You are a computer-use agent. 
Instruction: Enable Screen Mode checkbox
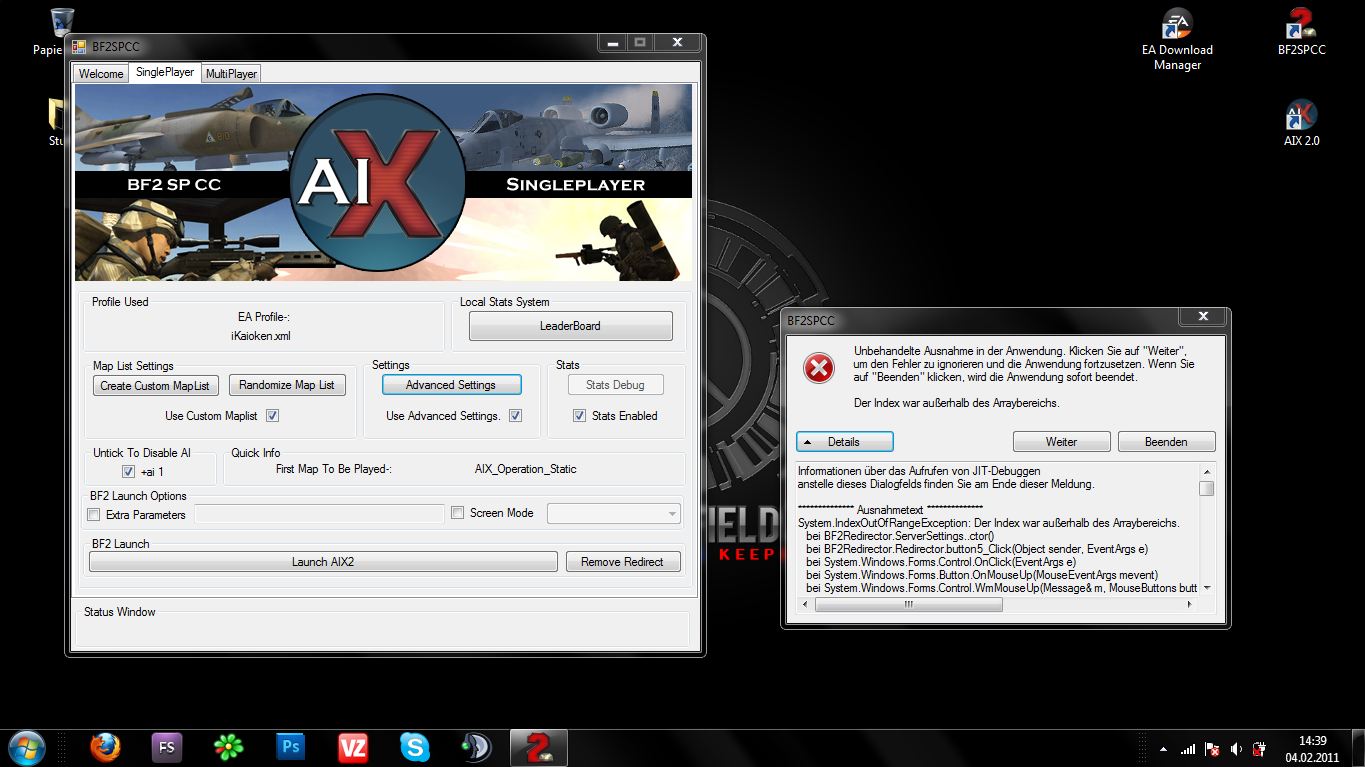(x=458, y=513)
